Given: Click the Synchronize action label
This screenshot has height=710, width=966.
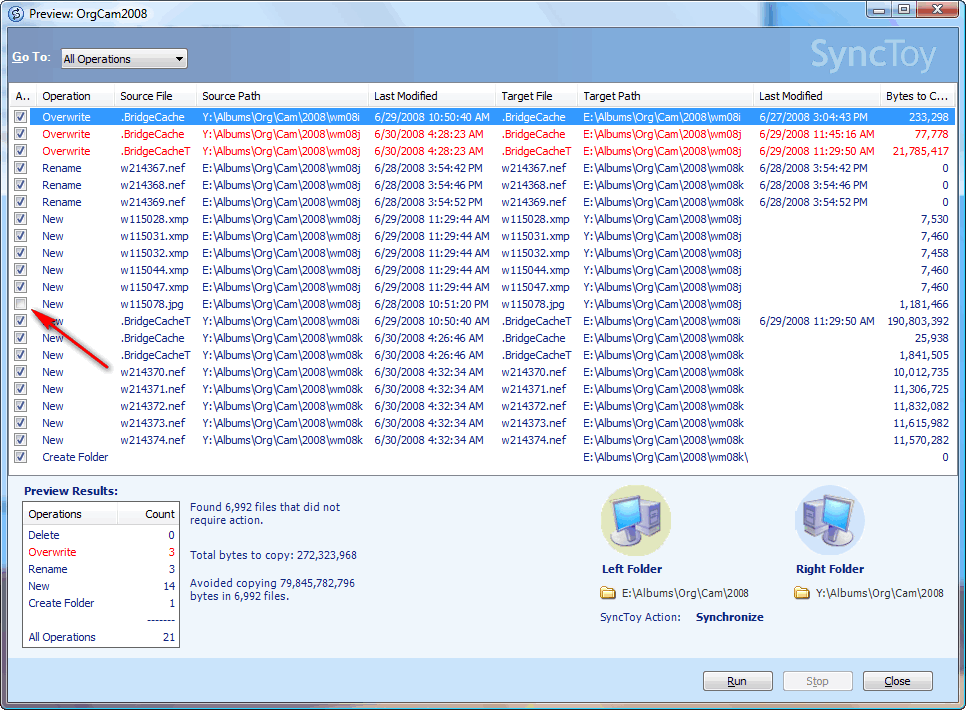Looking at the screenshot, I should pos(729,617).
